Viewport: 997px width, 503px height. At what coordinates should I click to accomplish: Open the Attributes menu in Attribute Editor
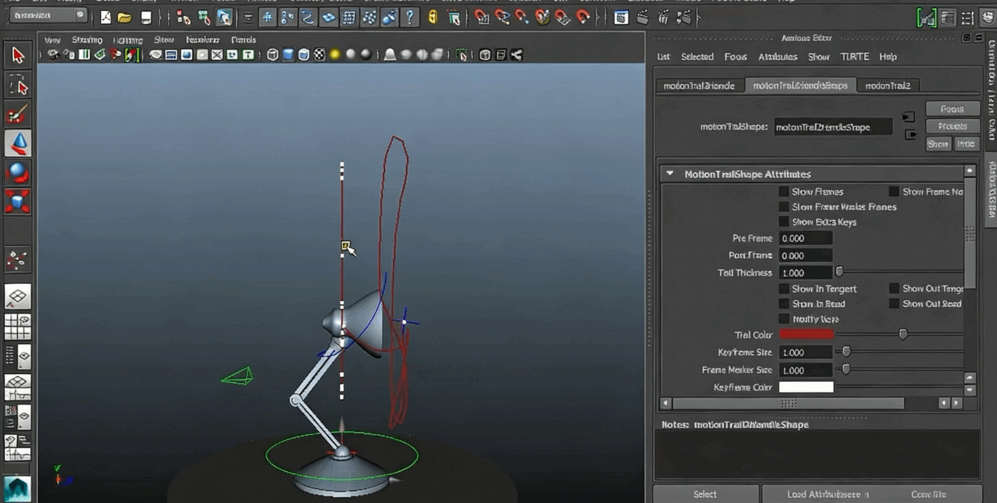point(777,57)
